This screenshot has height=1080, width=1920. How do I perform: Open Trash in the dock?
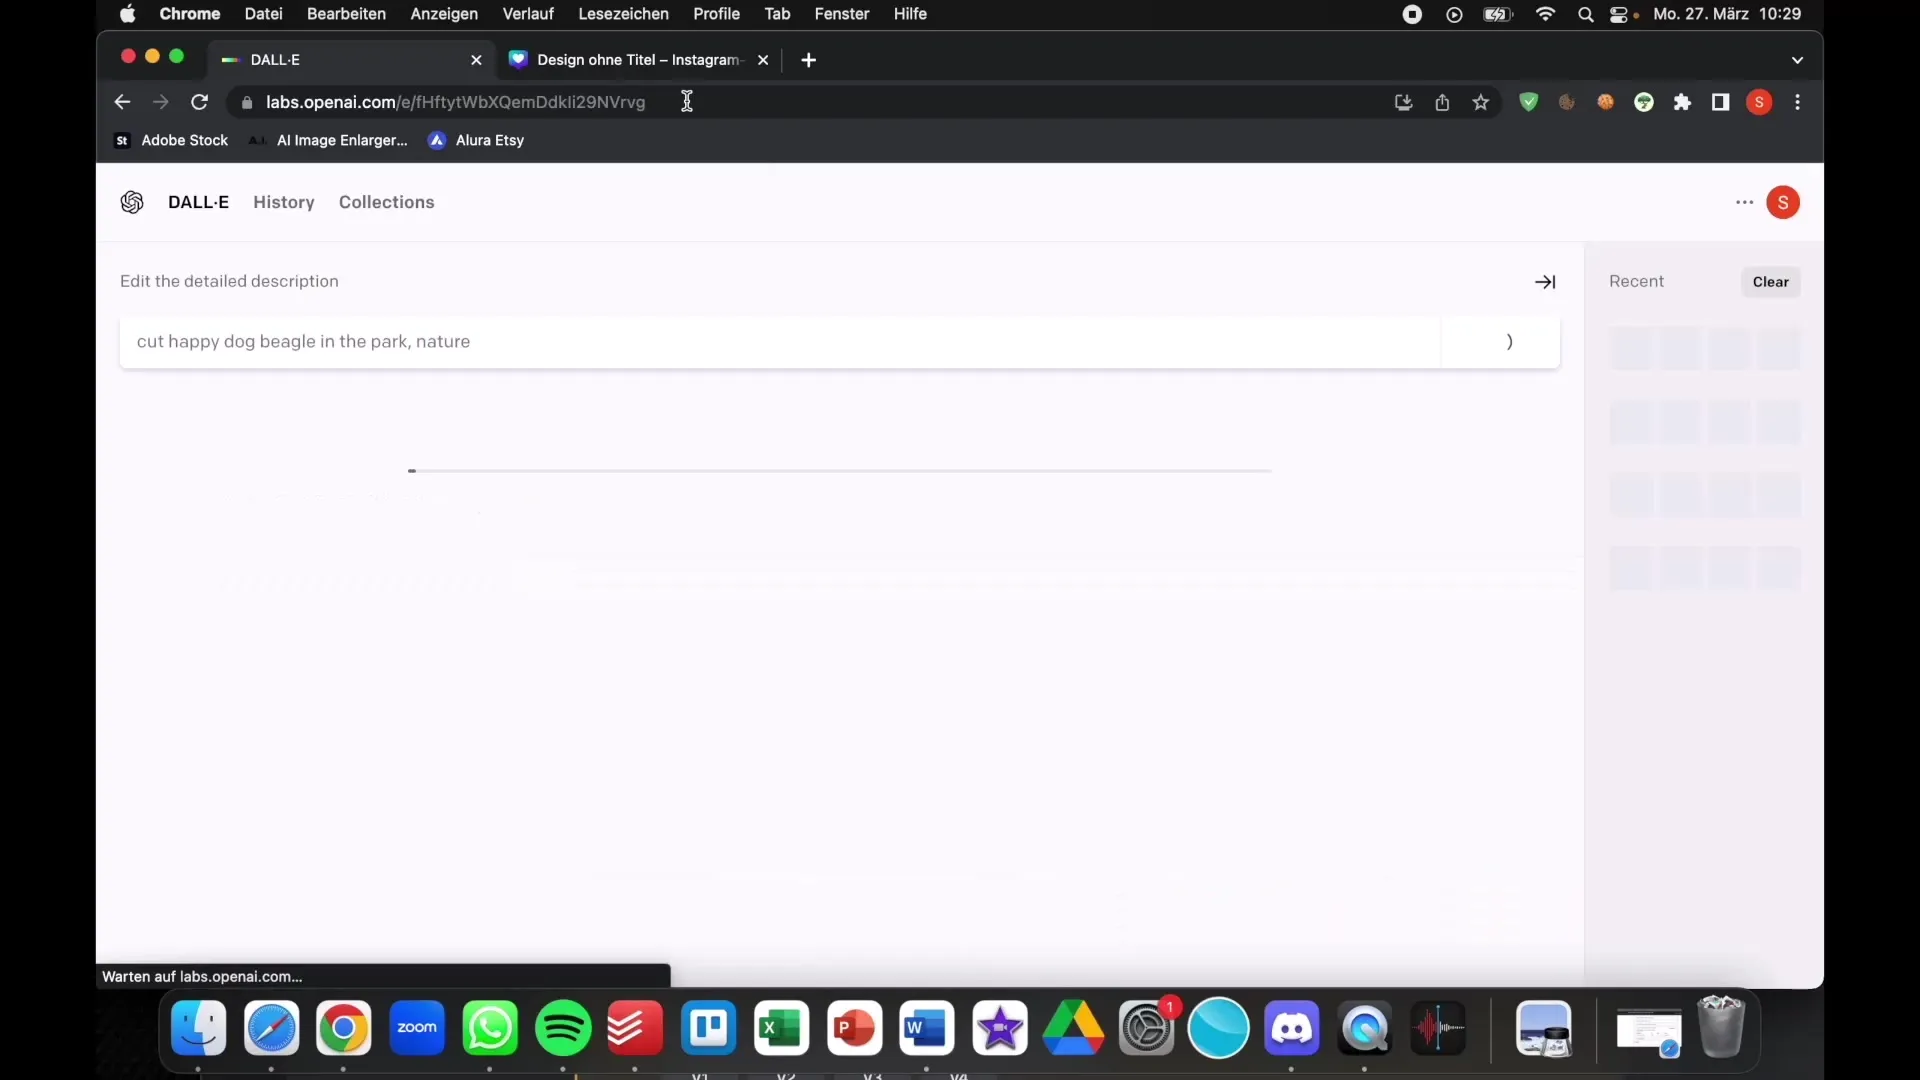pos(1722,1027)
